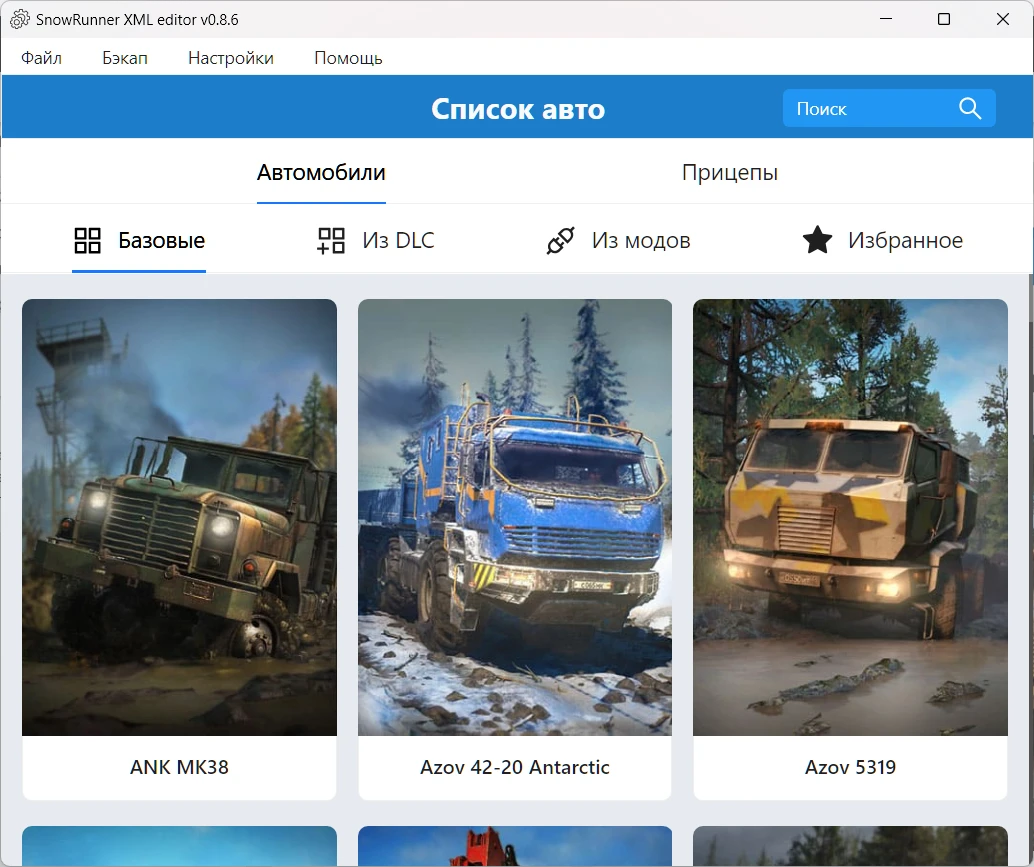Open the Бэкап menu
Screen dimensions: 1034x867
tap(124, 58)
